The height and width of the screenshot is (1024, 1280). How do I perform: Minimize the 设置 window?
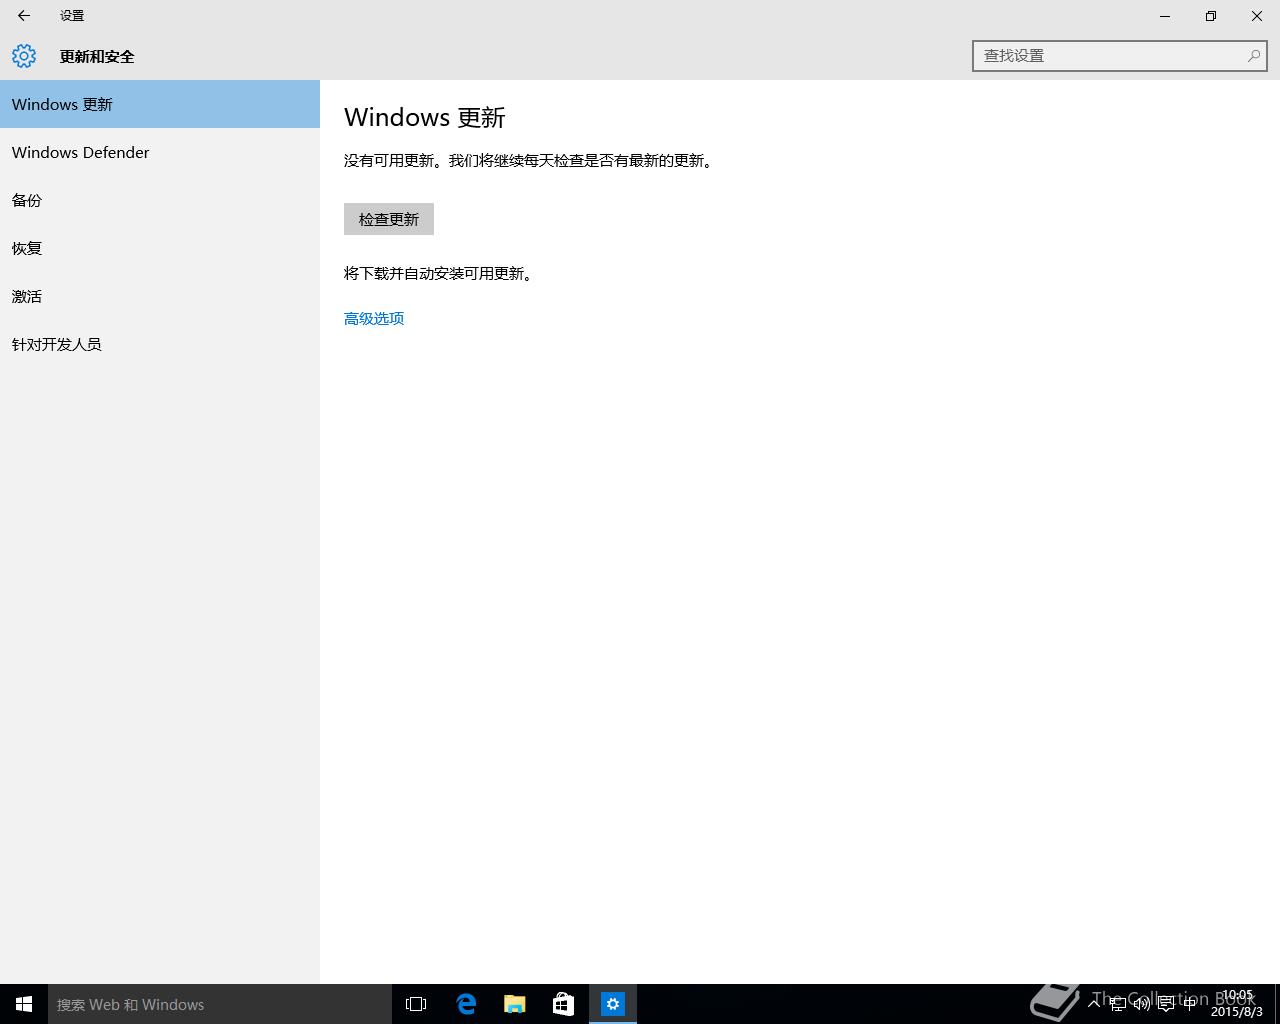point(1165,16)
